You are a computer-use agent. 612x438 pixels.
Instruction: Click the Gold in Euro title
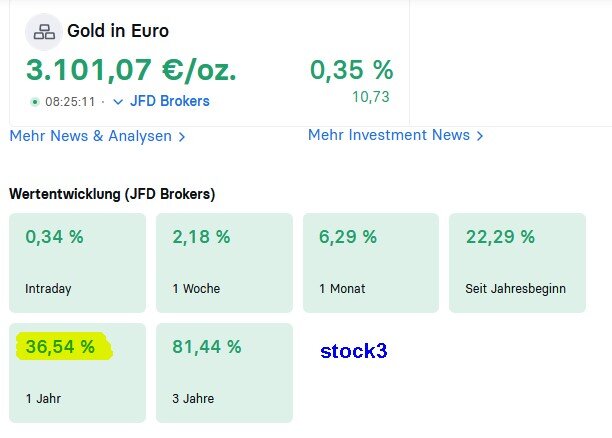point(118,31)
